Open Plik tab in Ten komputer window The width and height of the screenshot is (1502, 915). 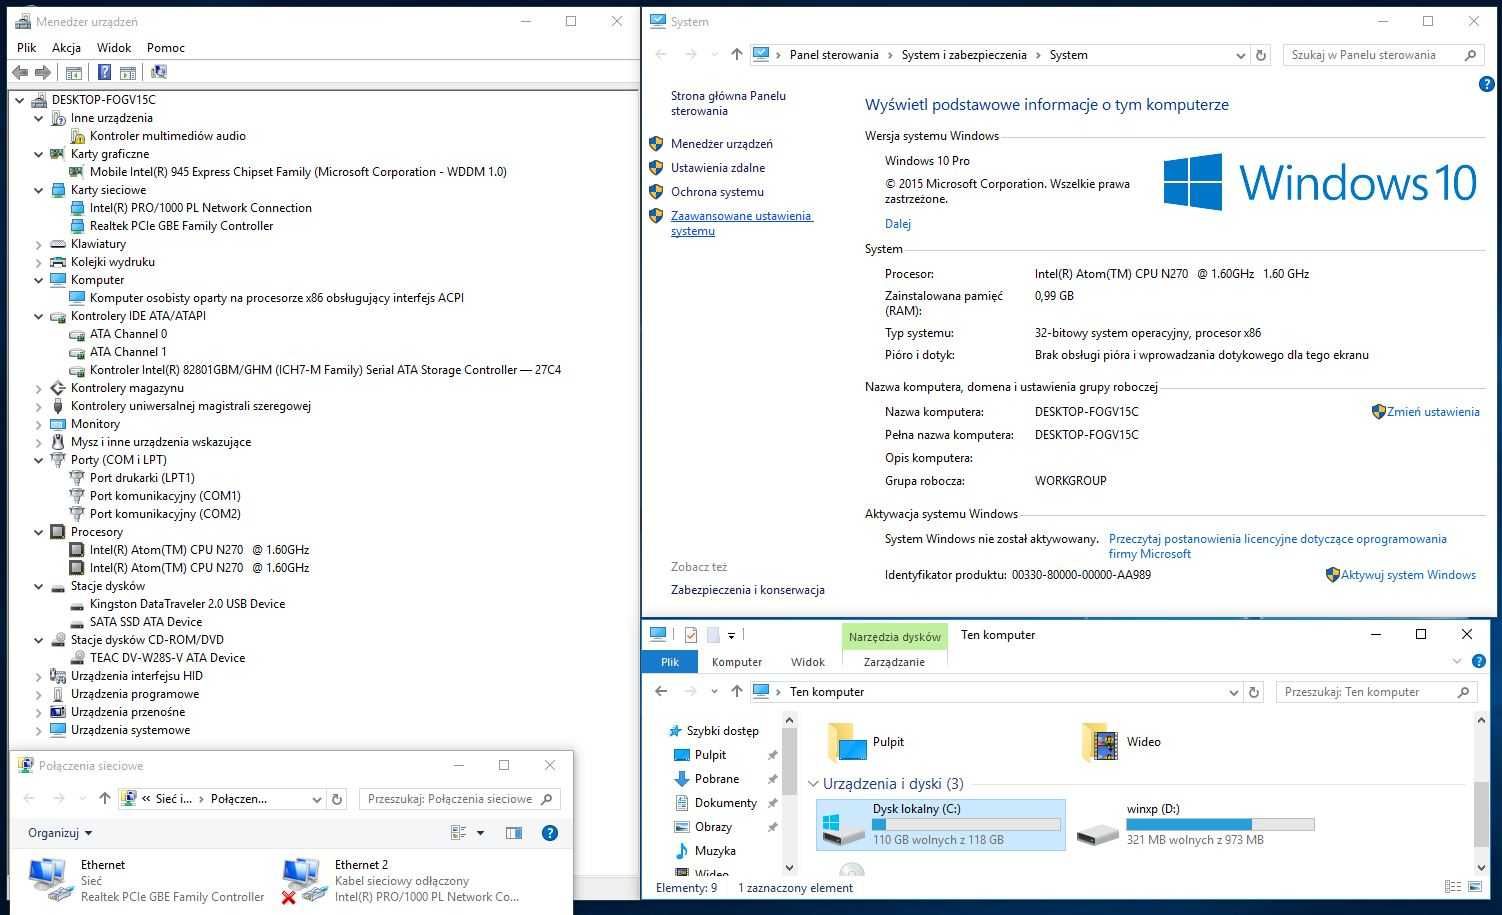pyautogui.click(x=670, y=662)
